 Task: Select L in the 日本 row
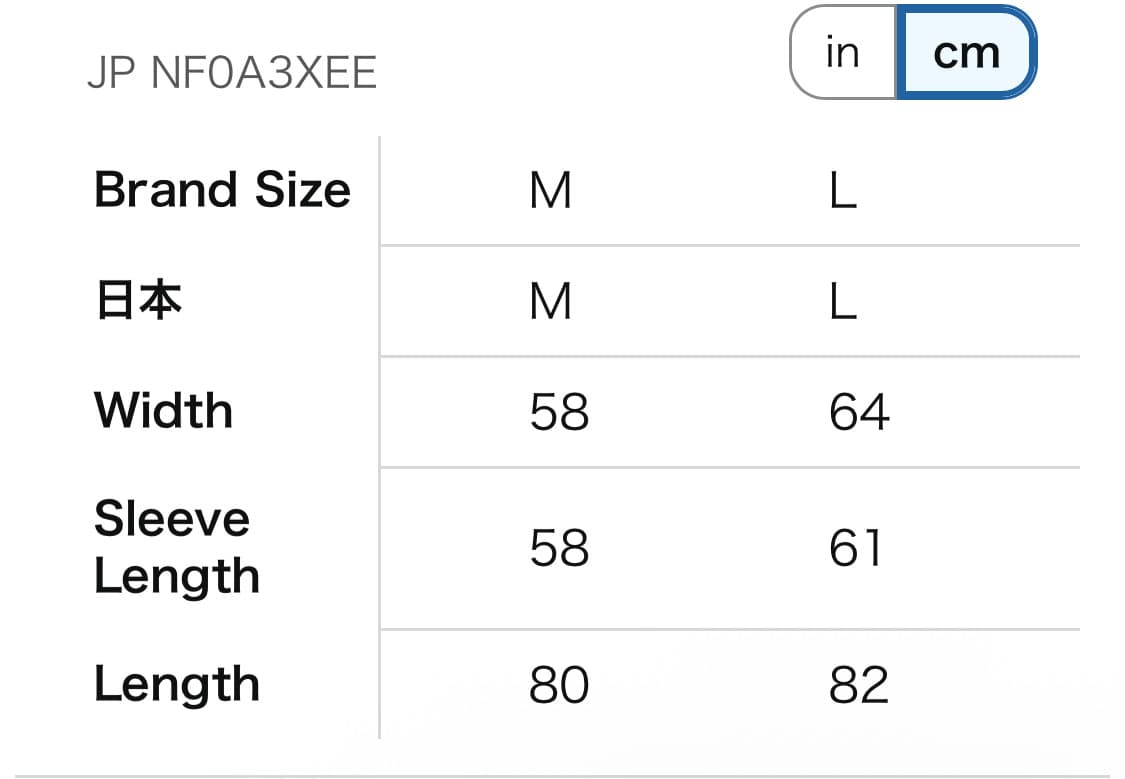click(x=843, y=301)
